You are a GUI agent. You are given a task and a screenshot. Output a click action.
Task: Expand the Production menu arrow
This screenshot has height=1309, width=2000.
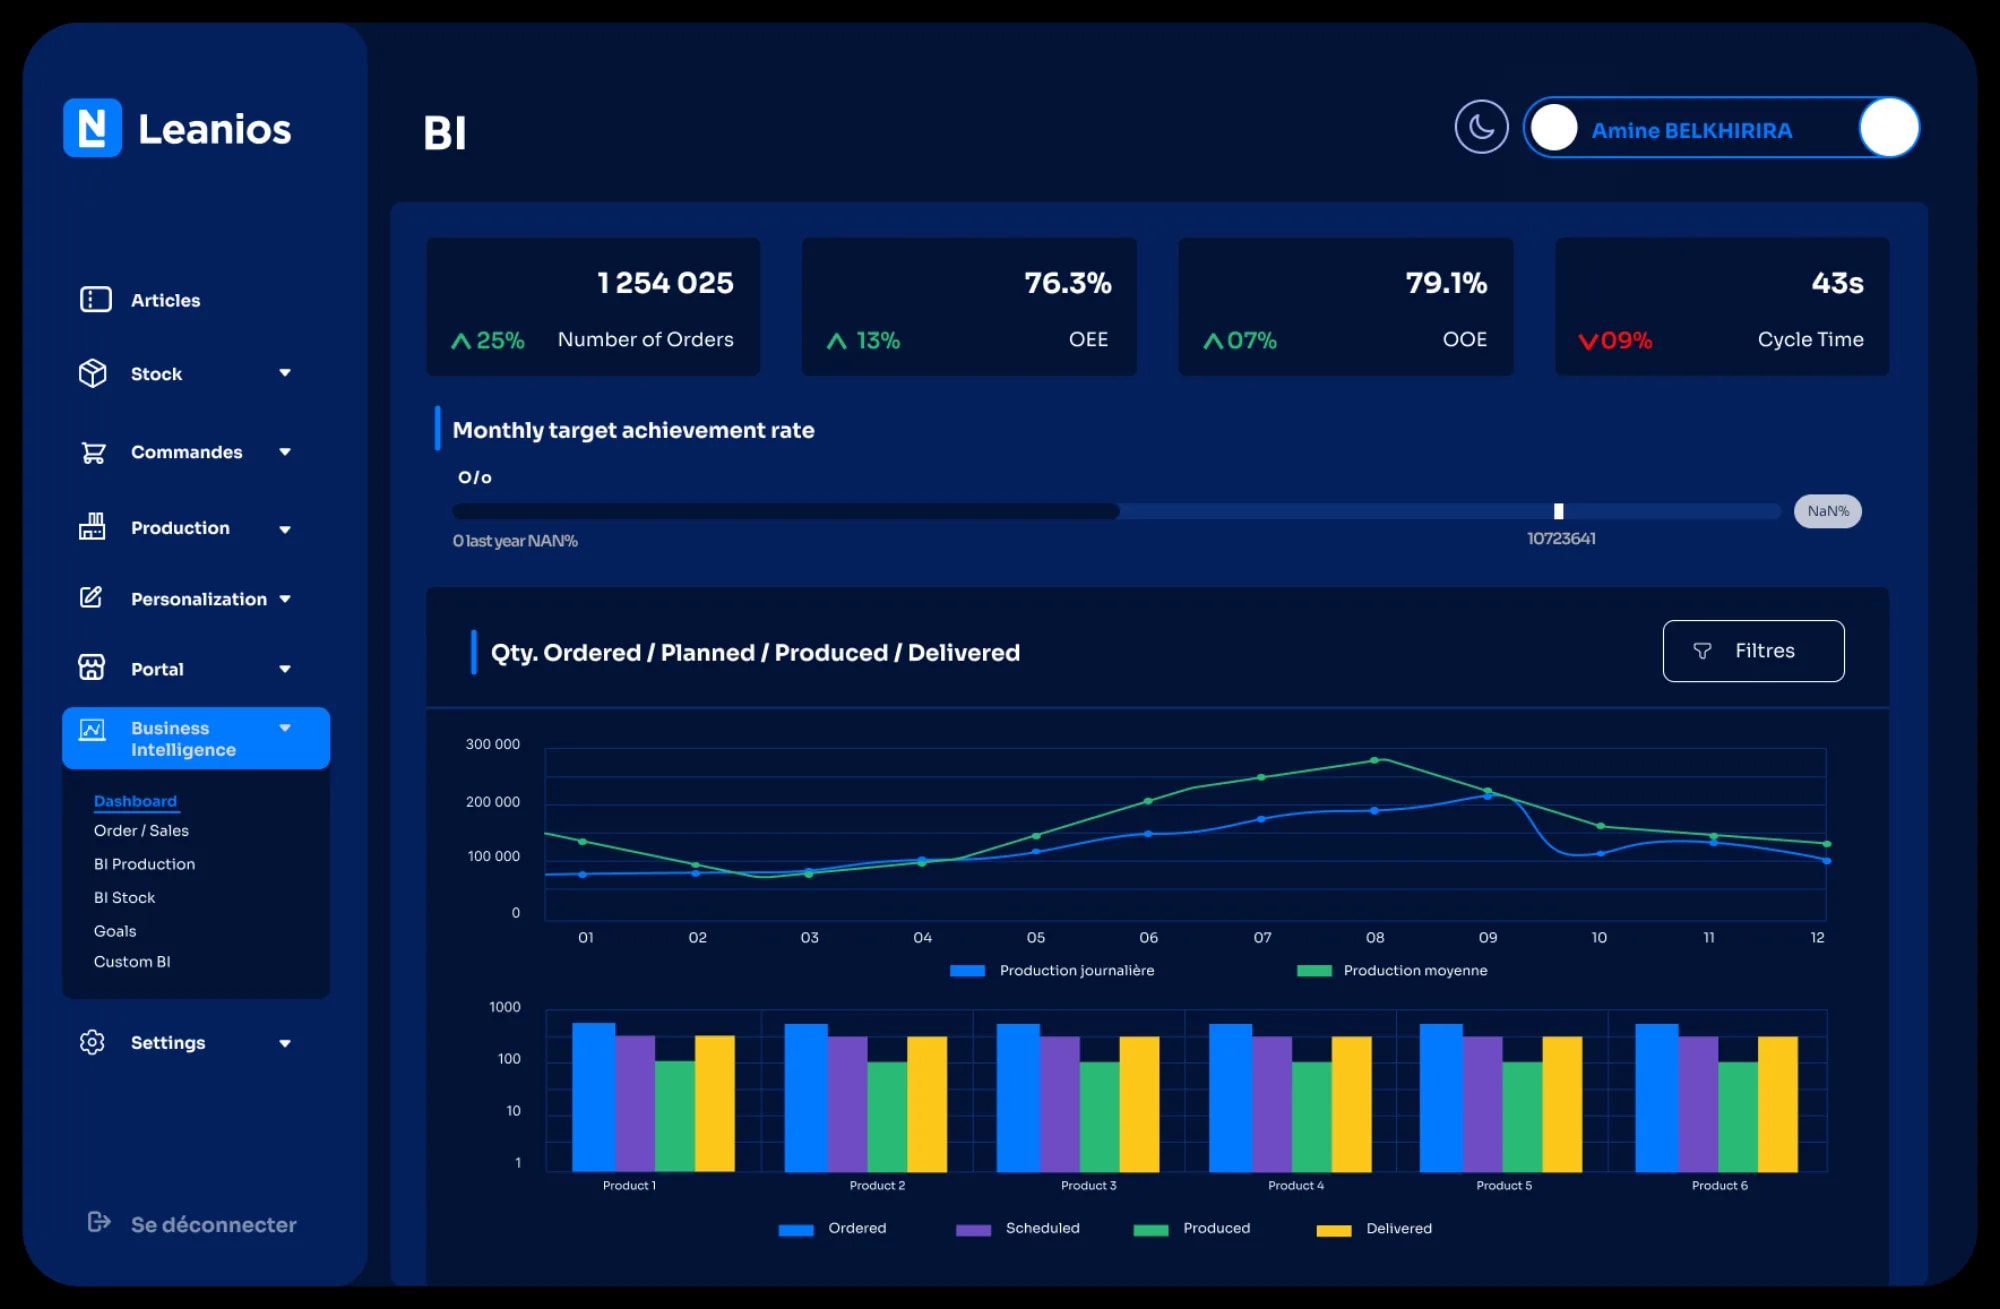(285, 529)
